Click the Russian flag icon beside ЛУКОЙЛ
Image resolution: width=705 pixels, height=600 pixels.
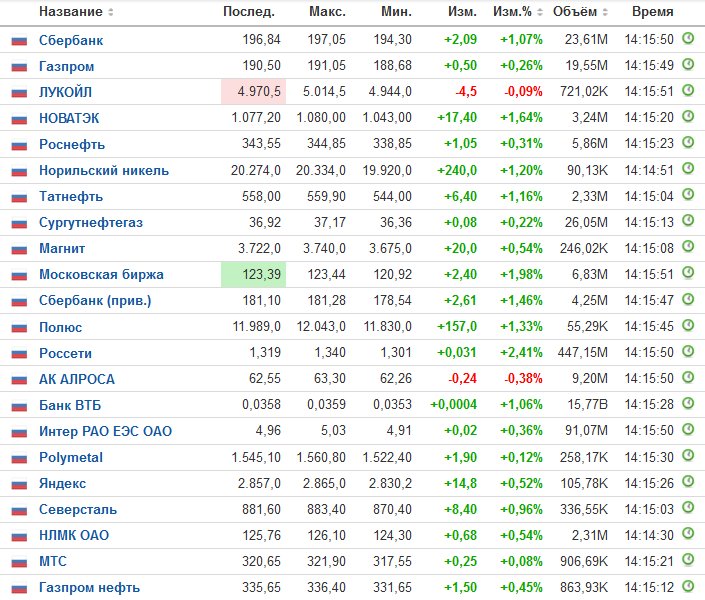point(19,93)
